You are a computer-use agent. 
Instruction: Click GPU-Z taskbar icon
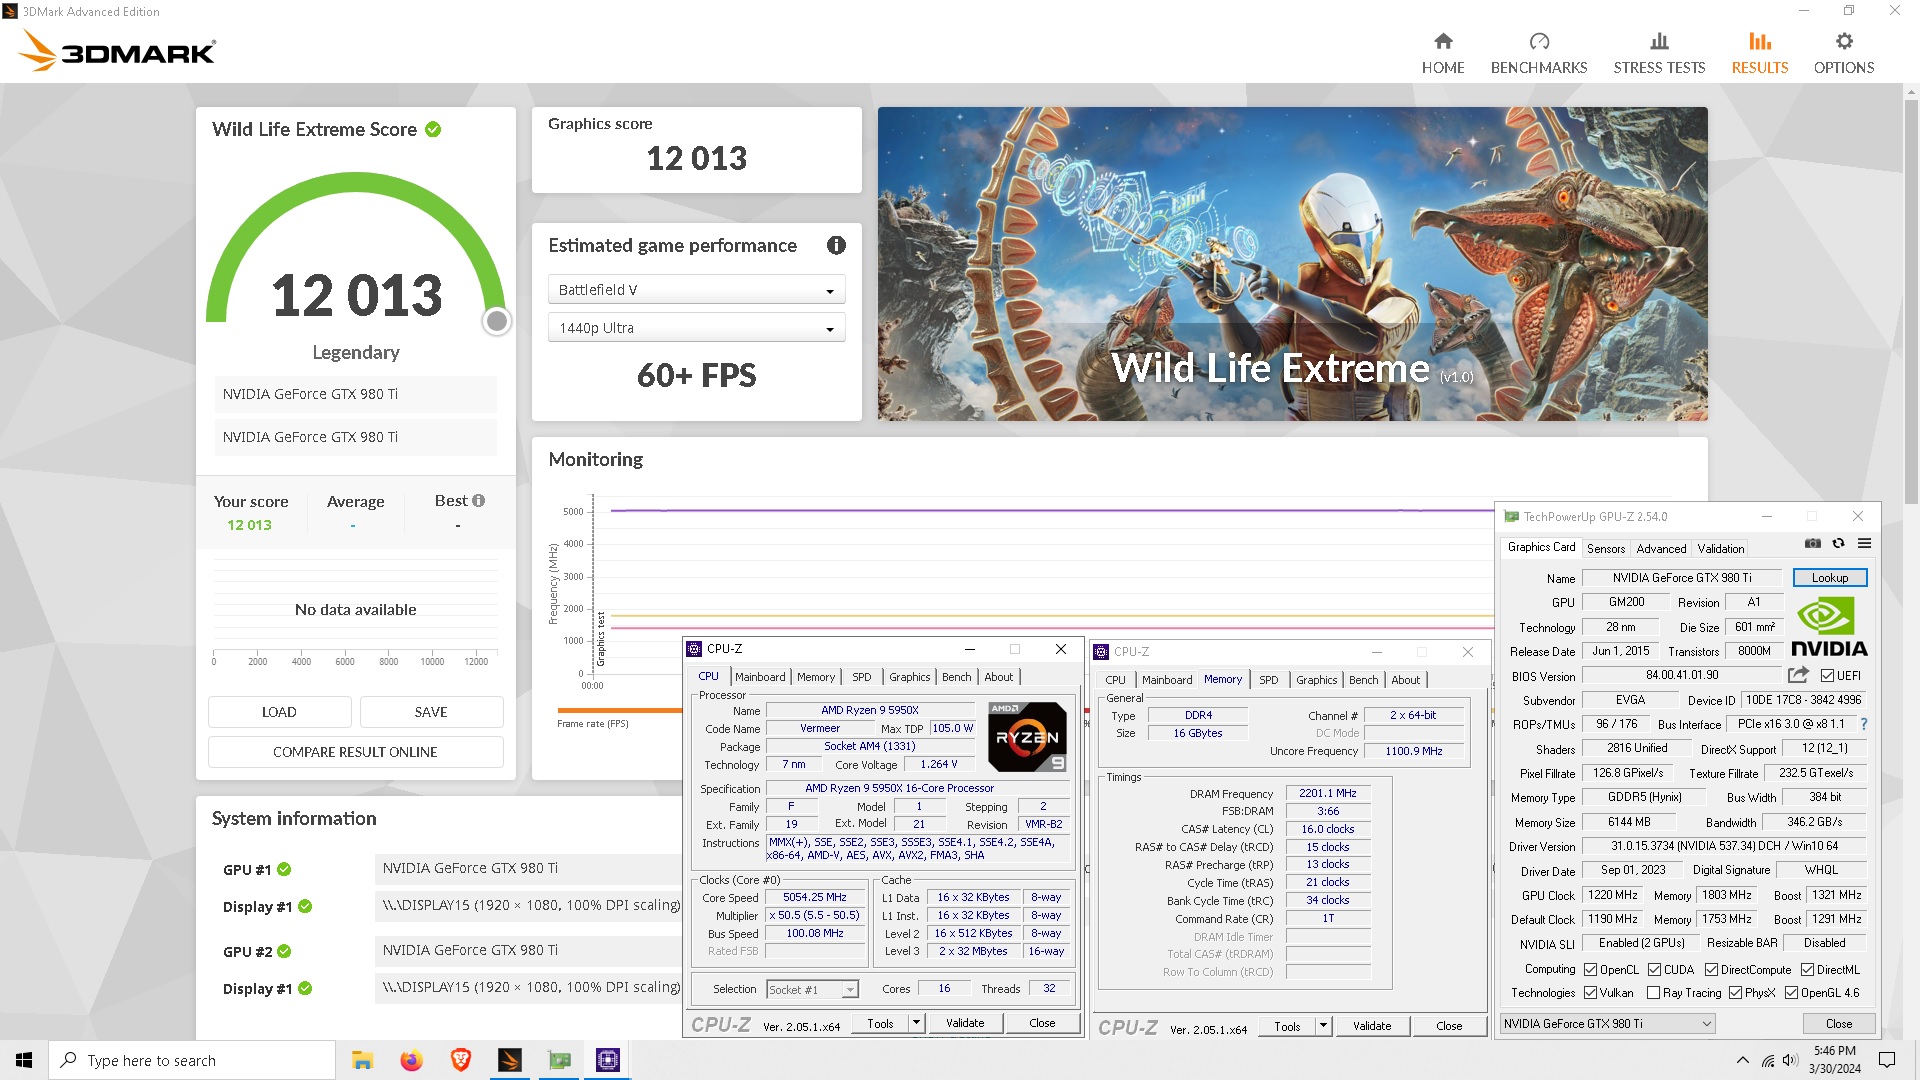(x=559, y=1060)
